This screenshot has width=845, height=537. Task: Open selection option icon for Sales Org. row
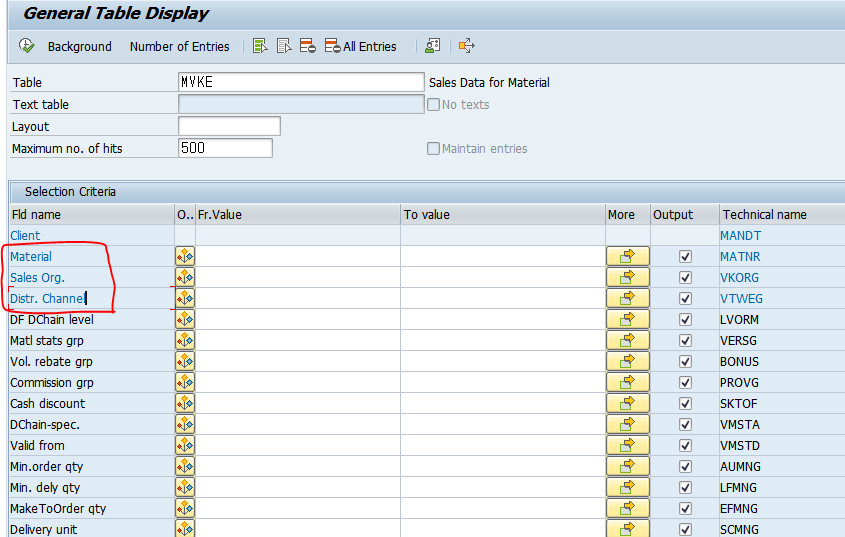185,277
